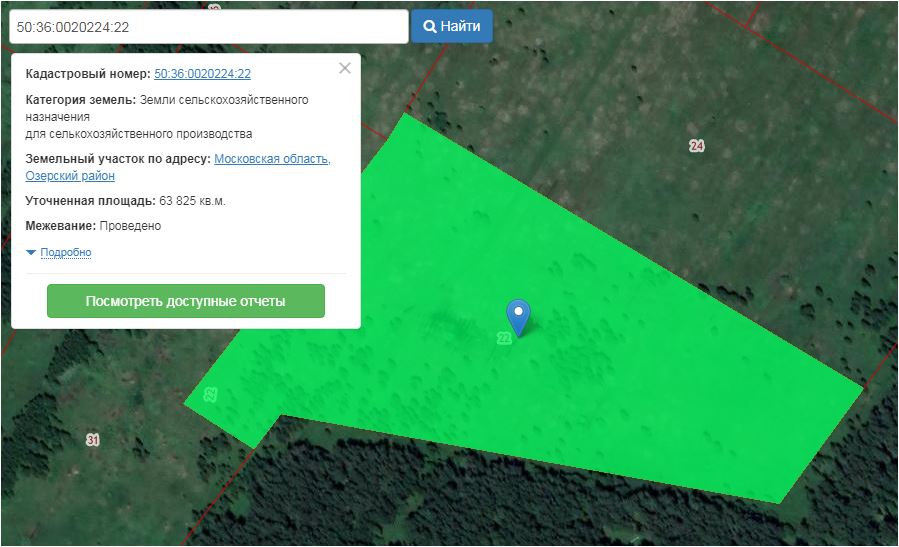Click the Межевание: Проведено line
Viewport: 899px width, 547px height.
(x=93, y=226)
